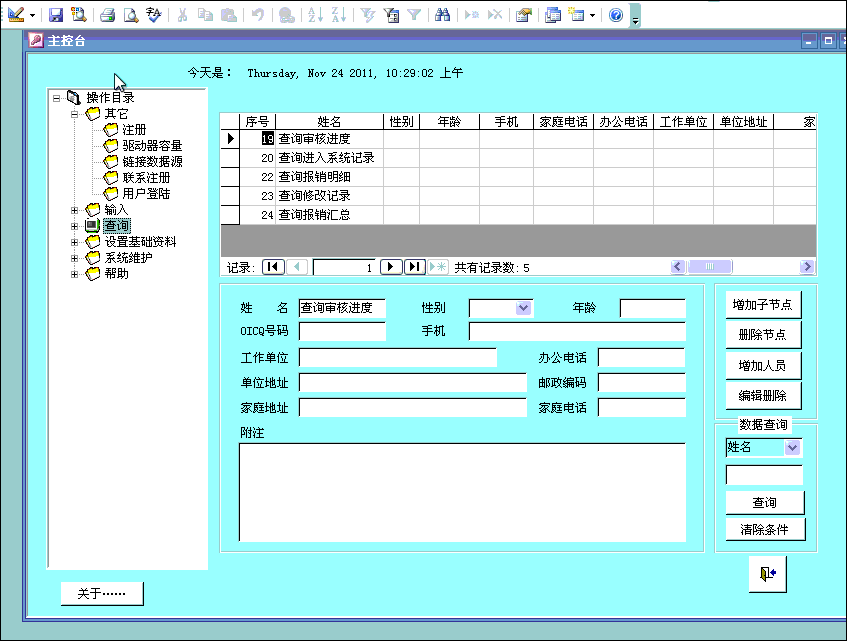Go to the next record in the navigator

tap(391, 267)
